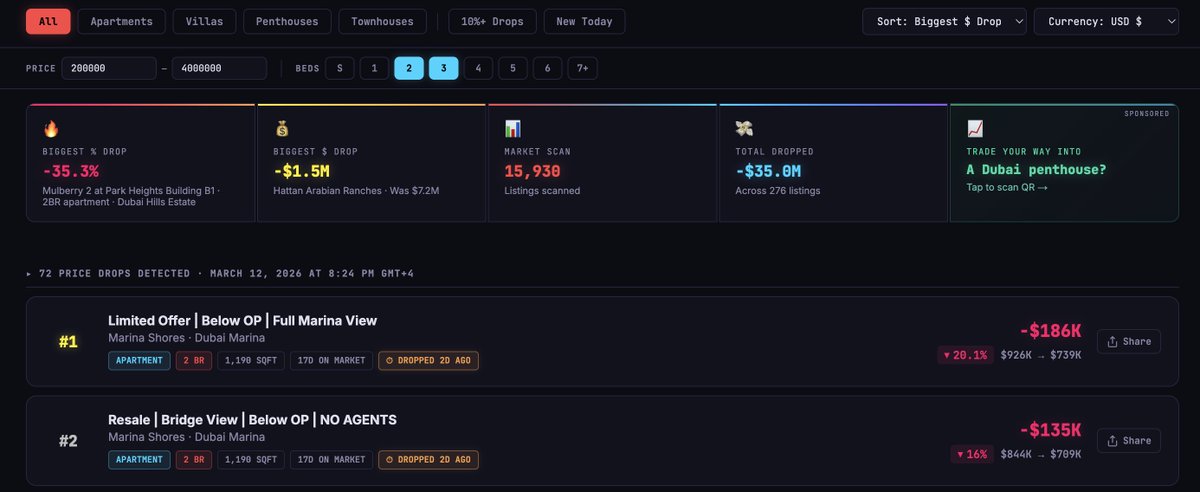Open the 'A Dubai penthouse?' sponsored link
The width and height of the screenshot is (1200, 492).
pos(1037,170)
